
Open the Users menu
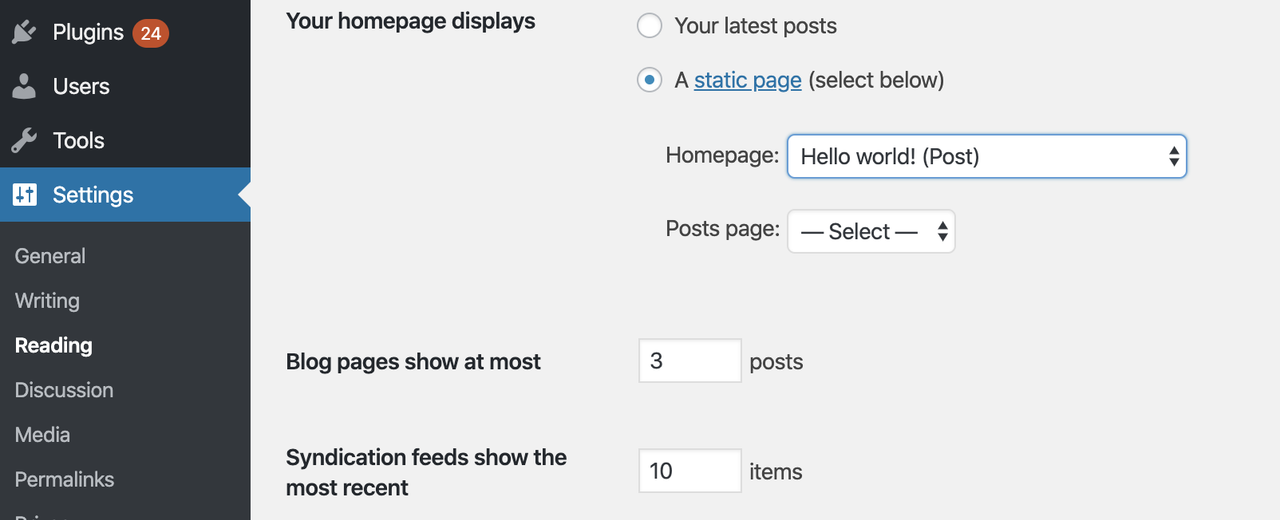(81, 86)
